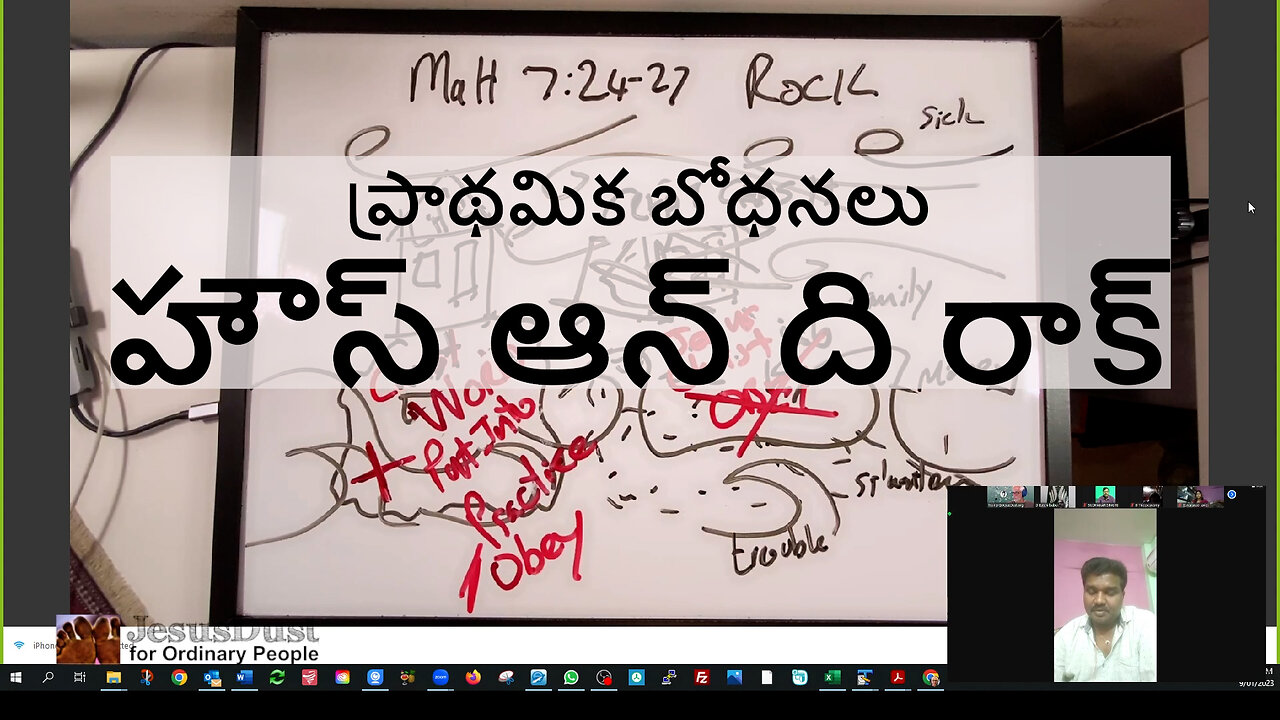The width and height of the screenshot is (1280, 720).
Task: Open the taskbar date and clock
Action: point(1256,677)
